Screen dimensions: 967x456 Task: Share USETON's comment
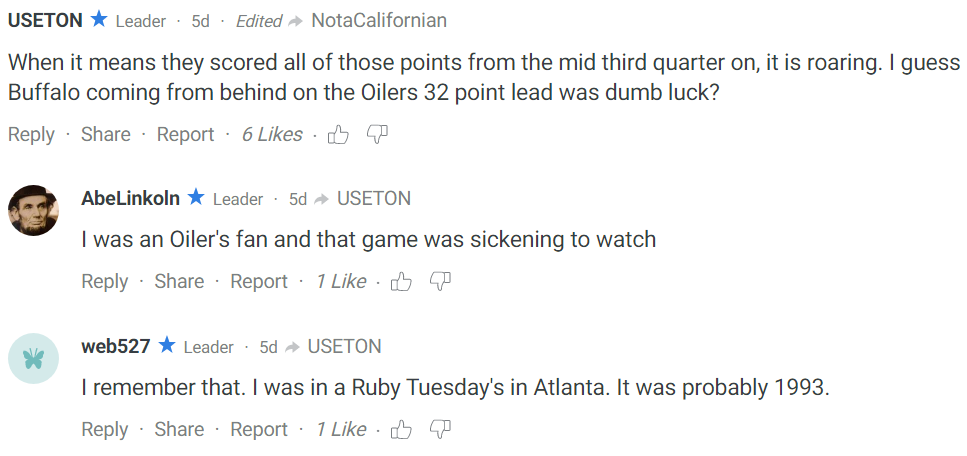(x=105, y=135)
